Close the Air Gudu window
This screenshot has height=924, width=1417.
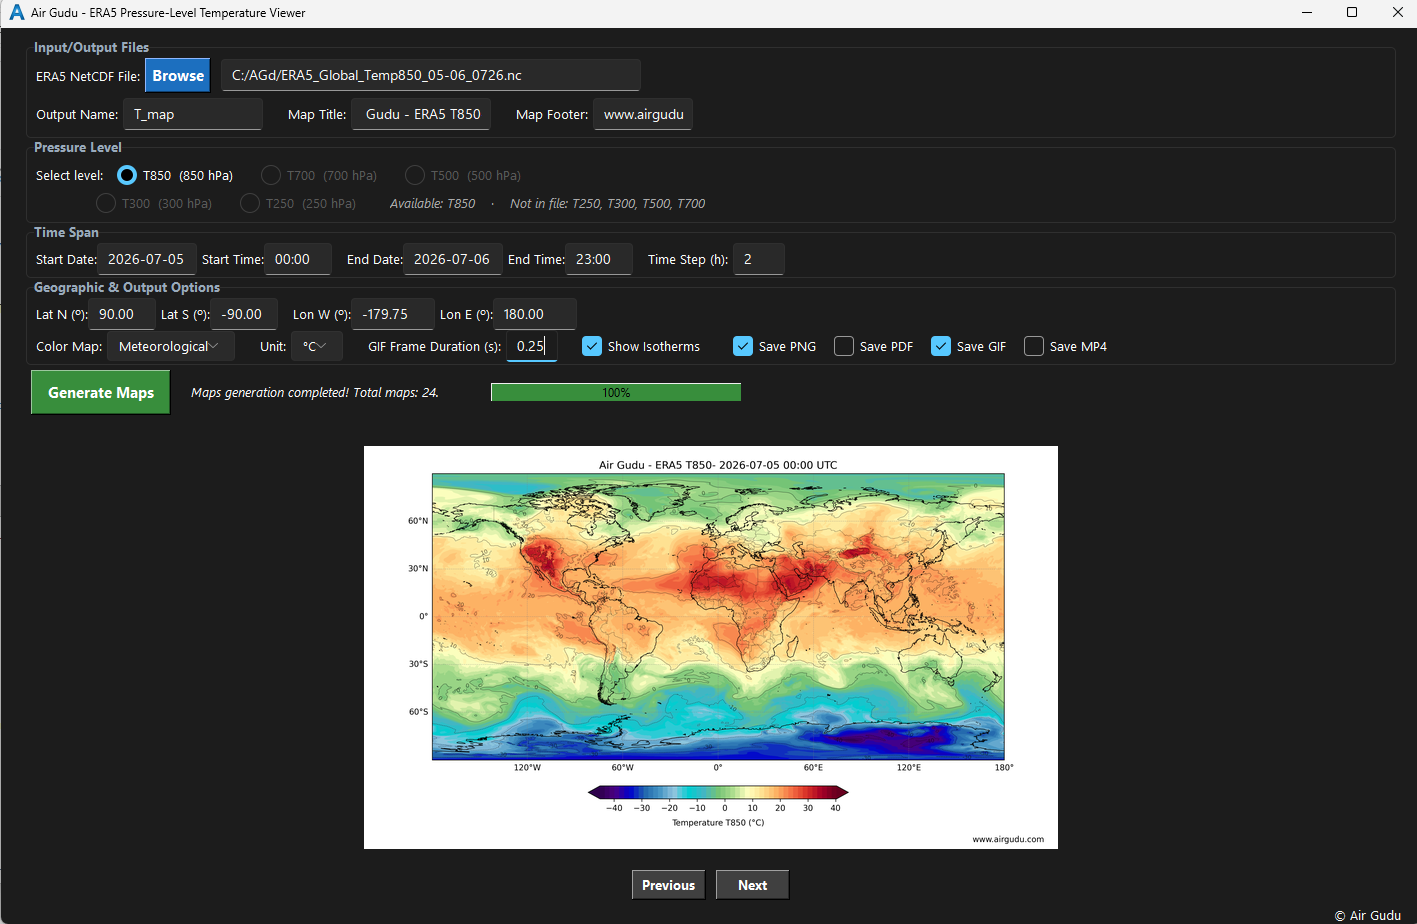tap(1397, 13)
